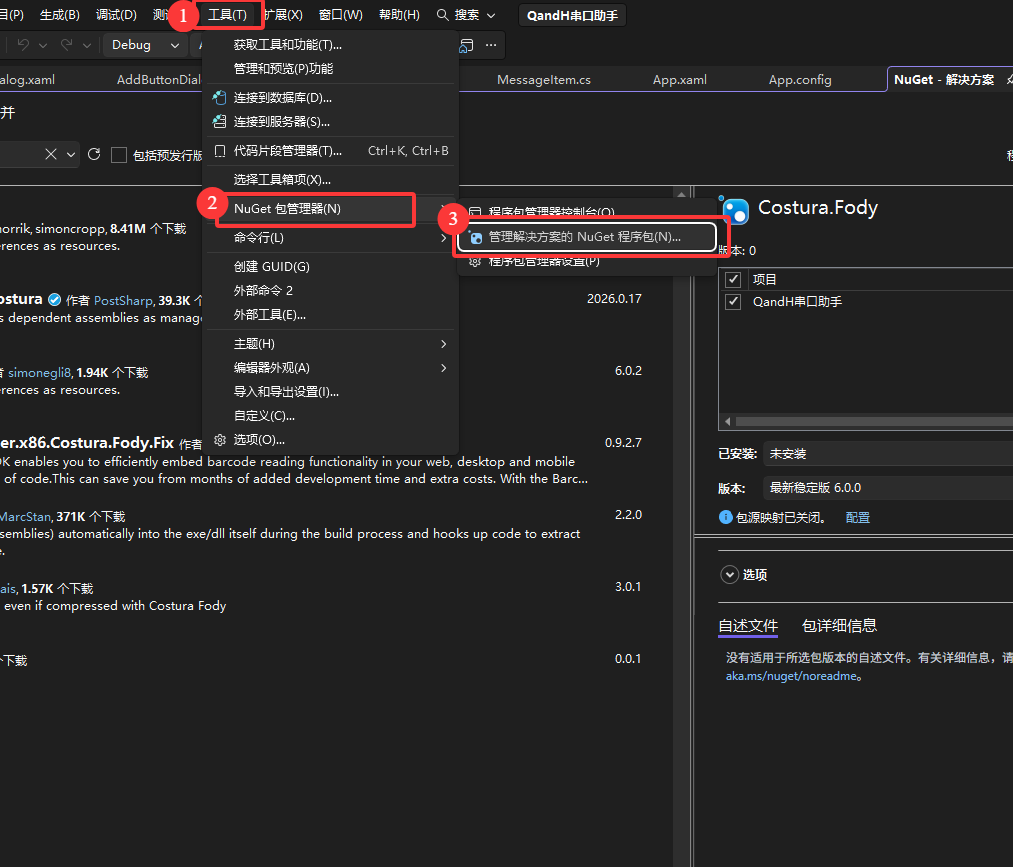This screenshot has height=867, width=1013.
Task: Select 外部命令 2 menu entry
Action: (329, 291)
